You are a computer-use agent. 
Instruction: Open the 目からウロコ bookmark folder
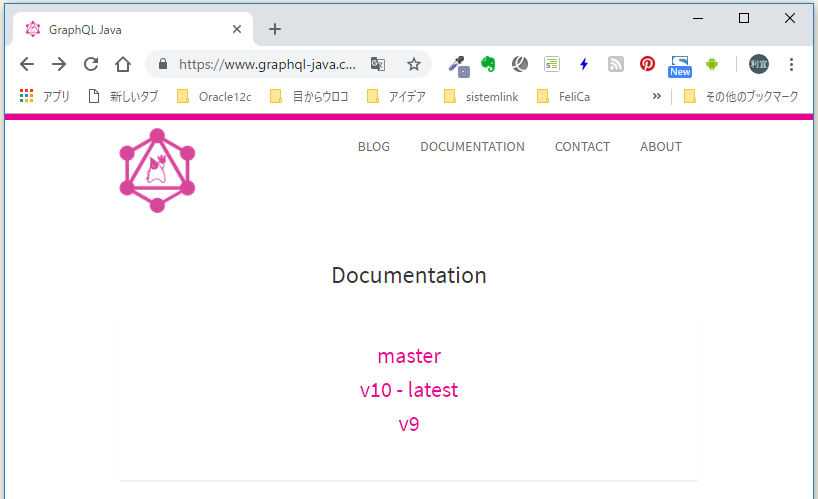309,96
